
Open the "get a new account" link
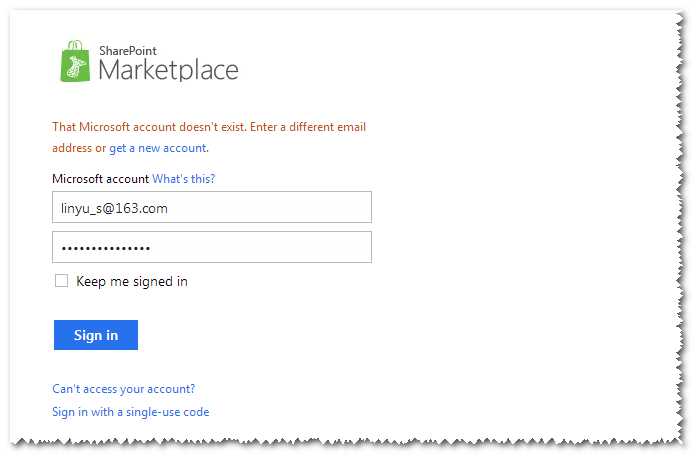[x=159, y=148]
